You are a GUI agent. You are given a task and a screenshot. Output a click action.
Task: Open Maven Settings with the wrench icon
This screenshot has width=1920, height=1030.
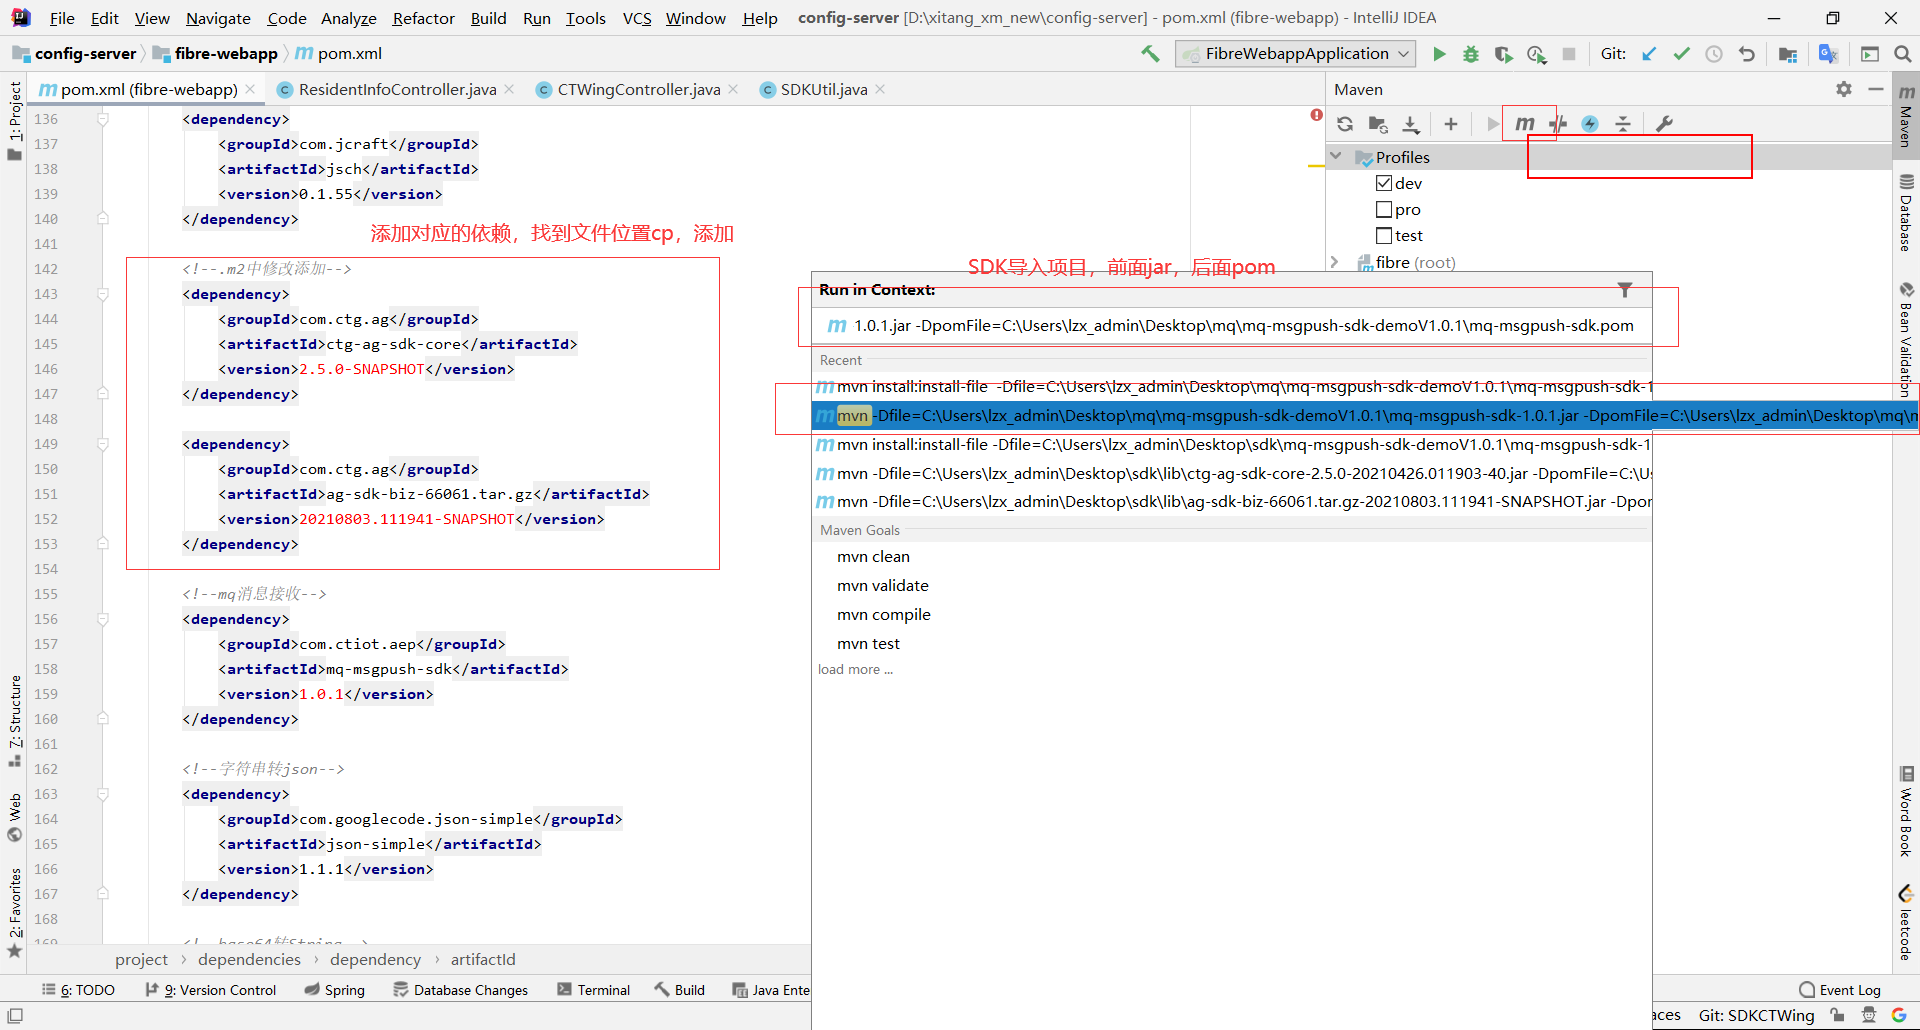[x=1664, y=123]
